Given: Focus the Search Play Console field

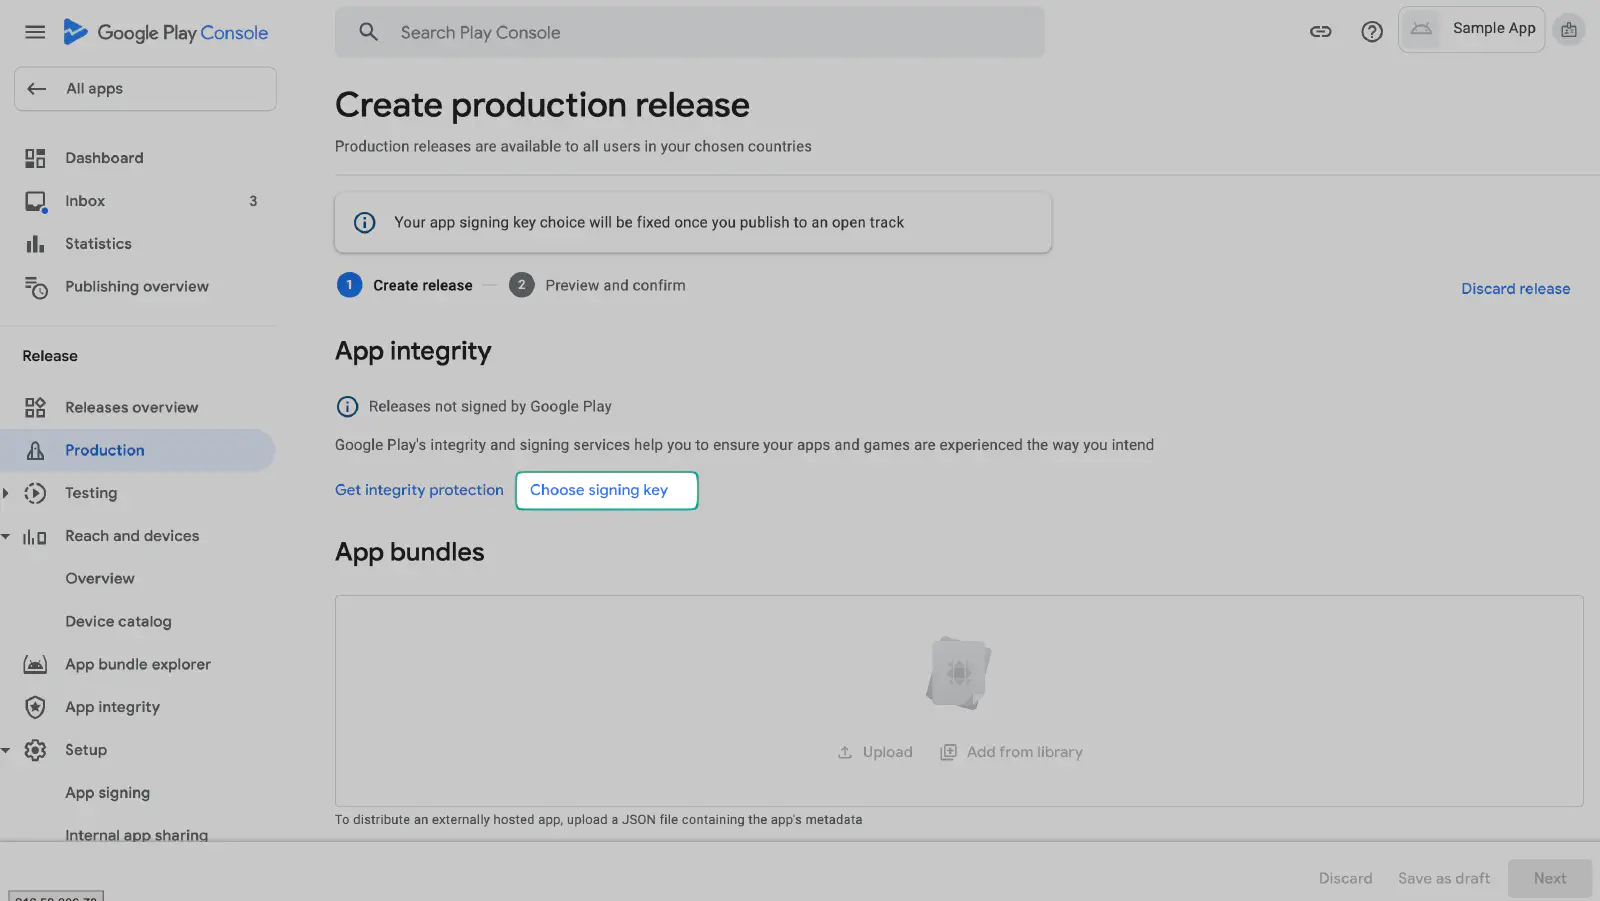Looking at the screenshot, I should click(x=690, y=32).
